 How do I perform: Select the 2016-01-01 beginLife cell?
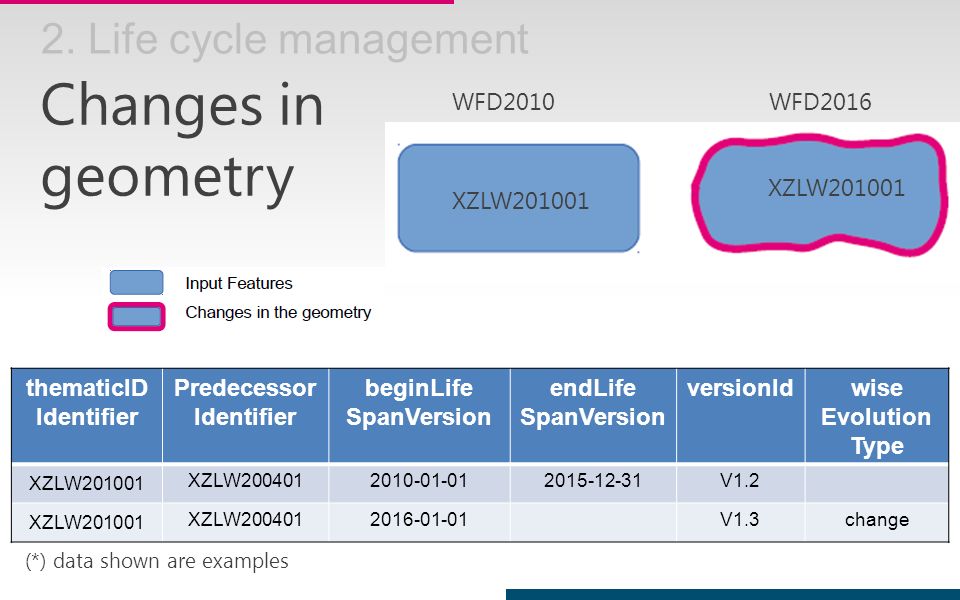pos(419,522)
